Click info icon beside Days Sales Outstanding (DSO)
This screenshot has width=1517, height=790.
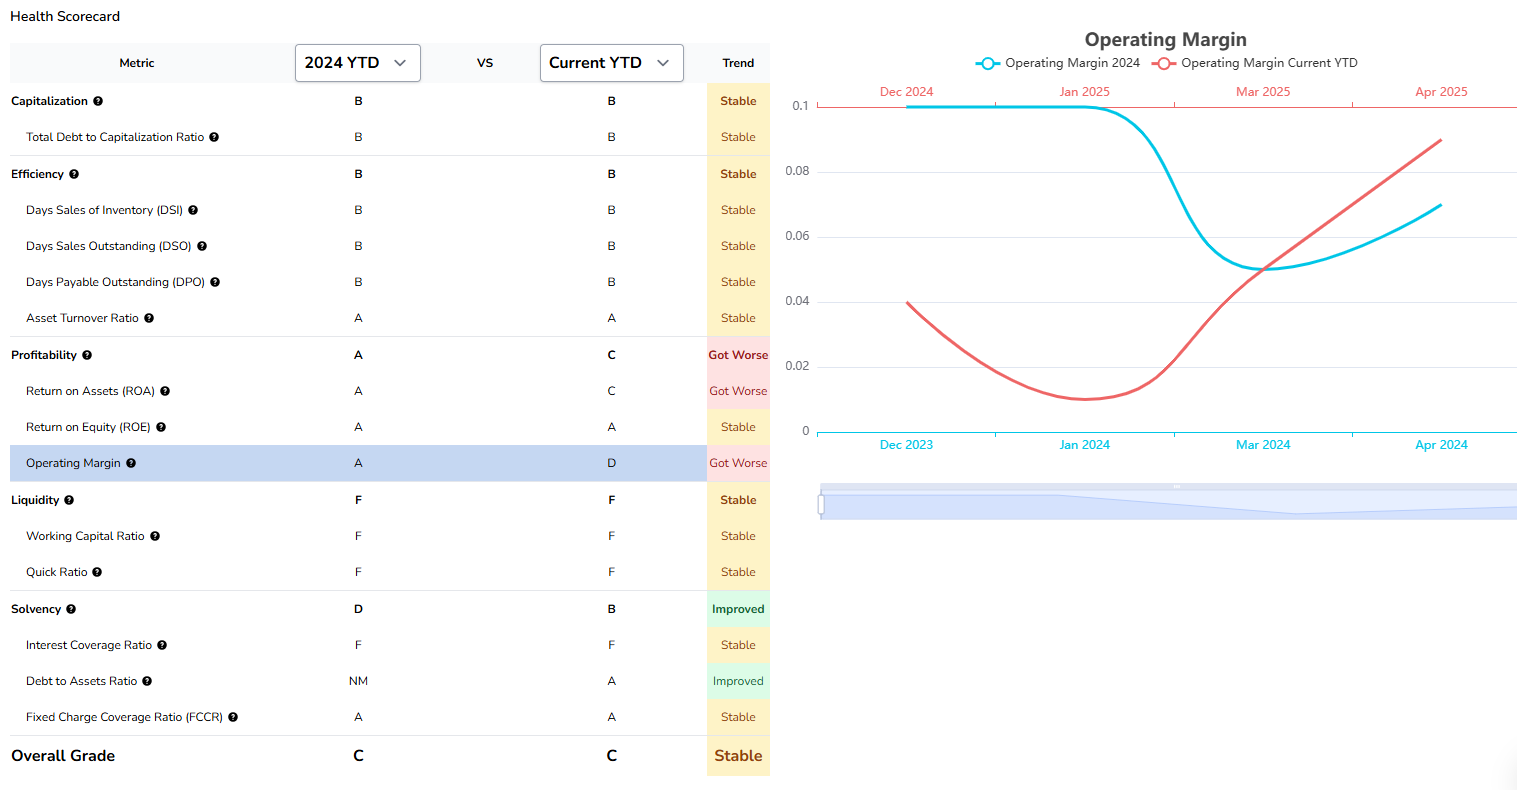(x=202, y=246)
